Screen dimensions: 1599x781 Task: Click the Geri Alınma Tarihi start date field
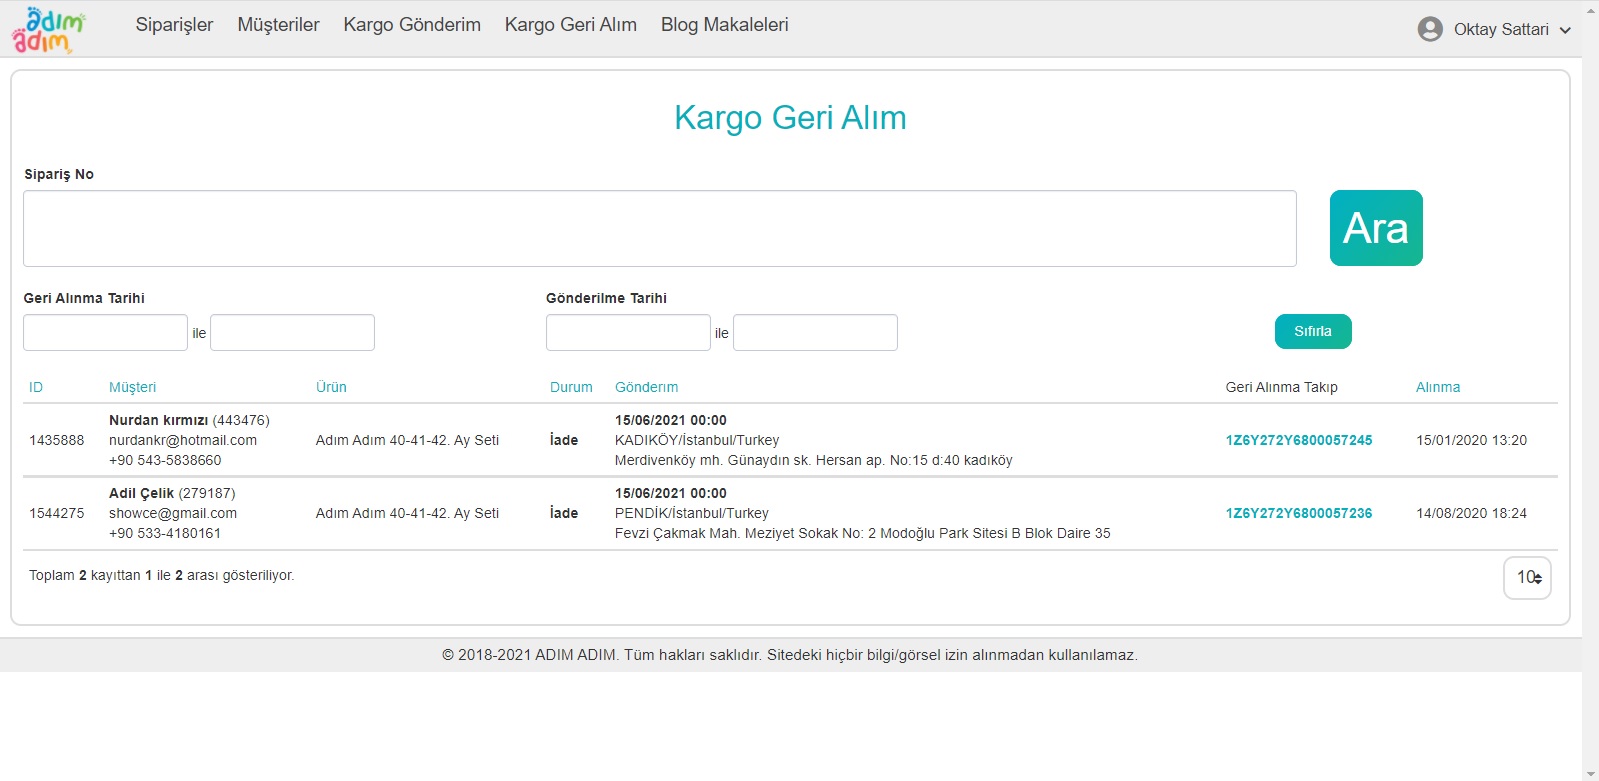[105, 332]
